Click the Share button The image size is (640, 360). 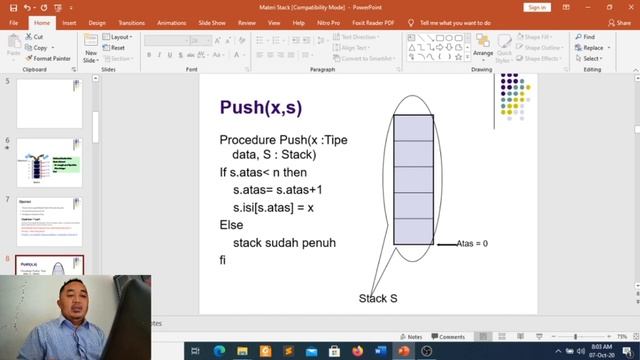tap(619, 23)
